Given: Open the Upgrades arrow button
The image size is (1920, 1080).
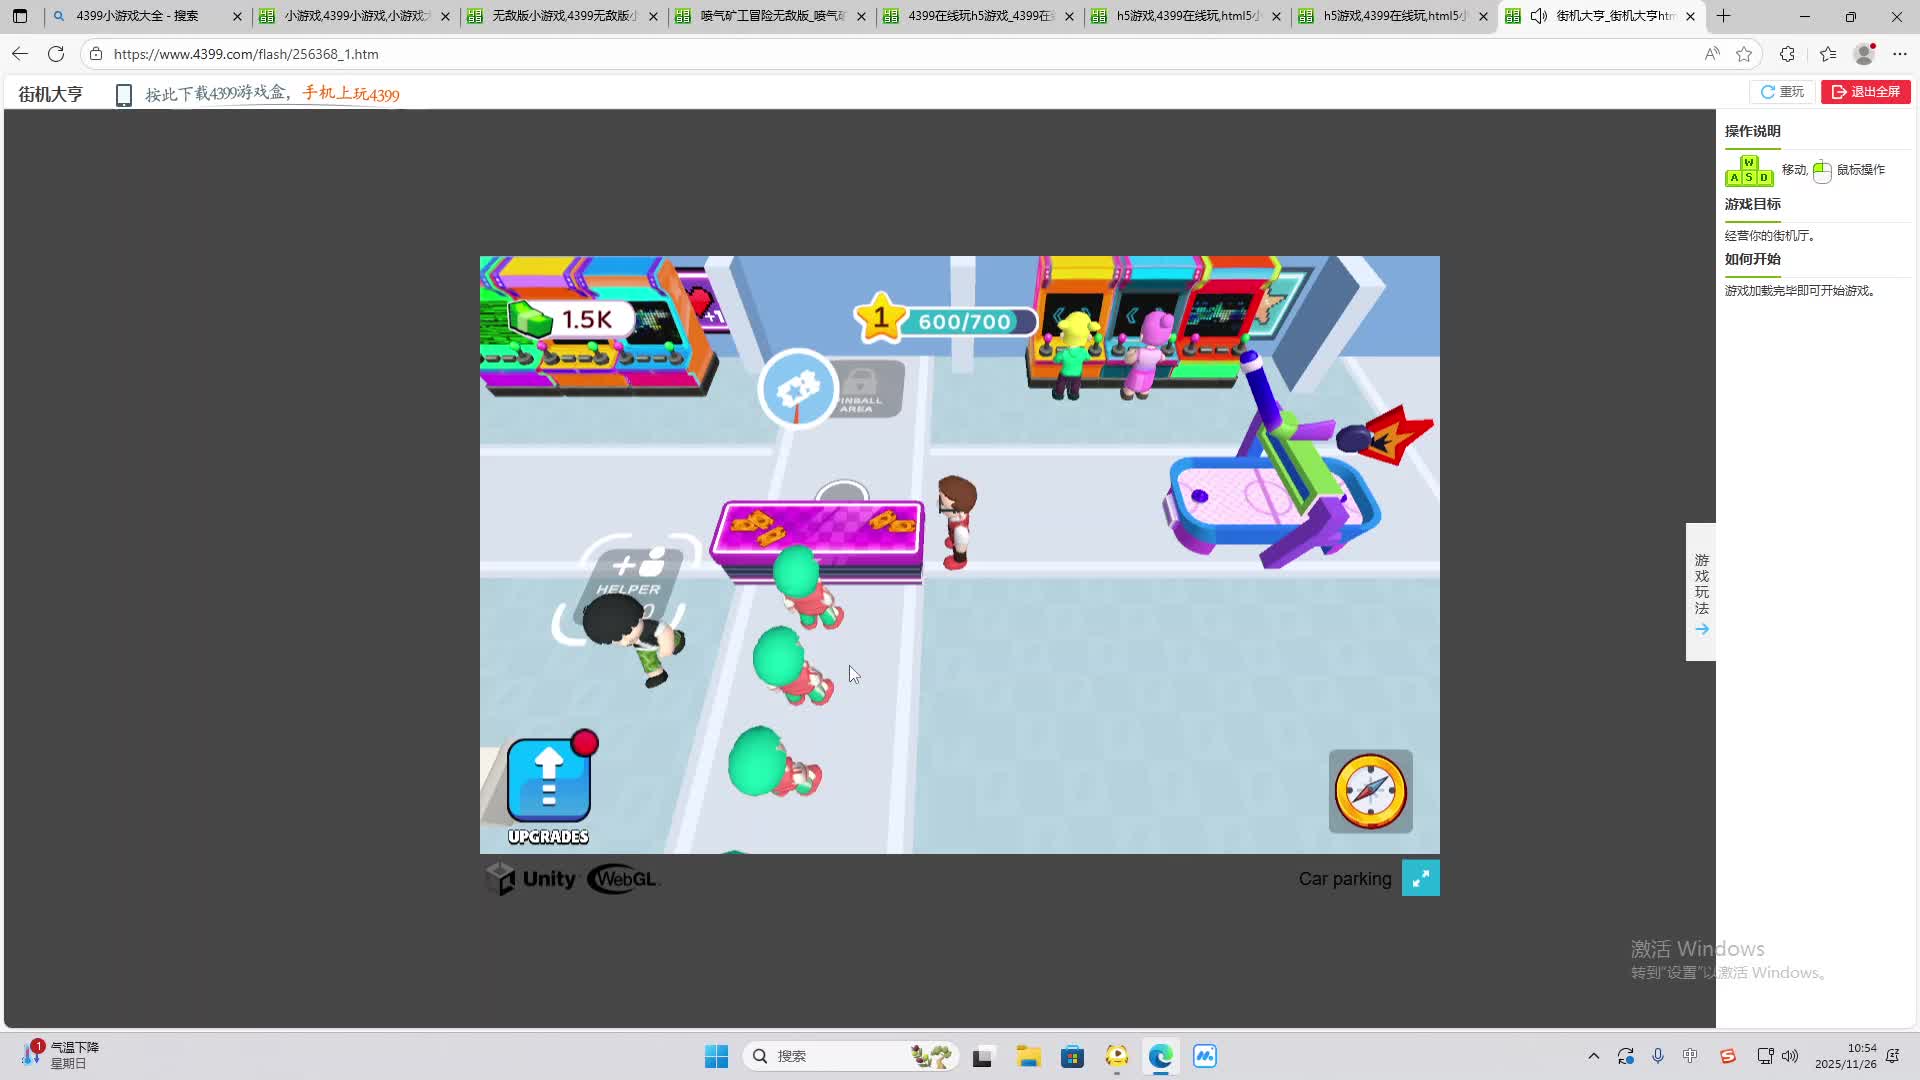Looking at the screenshot, I should pyautogui.click(x=548, y=781).
